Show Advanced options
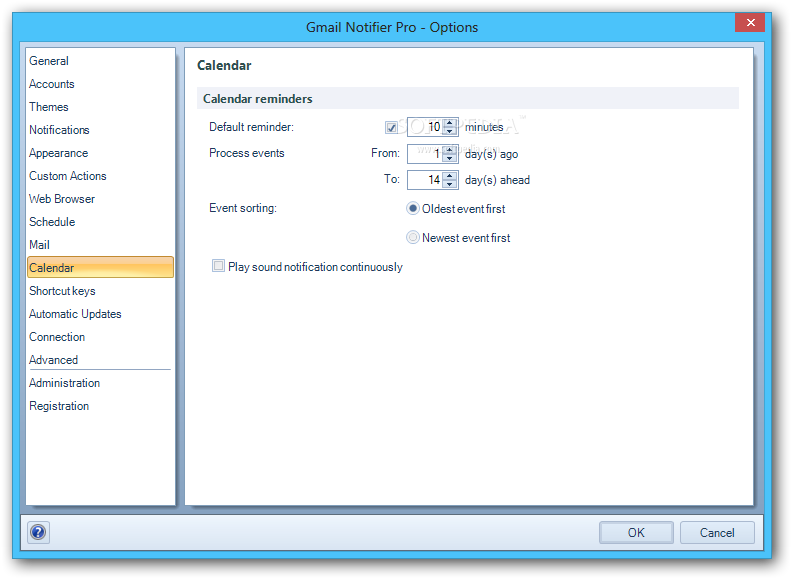792x579 pixels. (x=54, y=360)
